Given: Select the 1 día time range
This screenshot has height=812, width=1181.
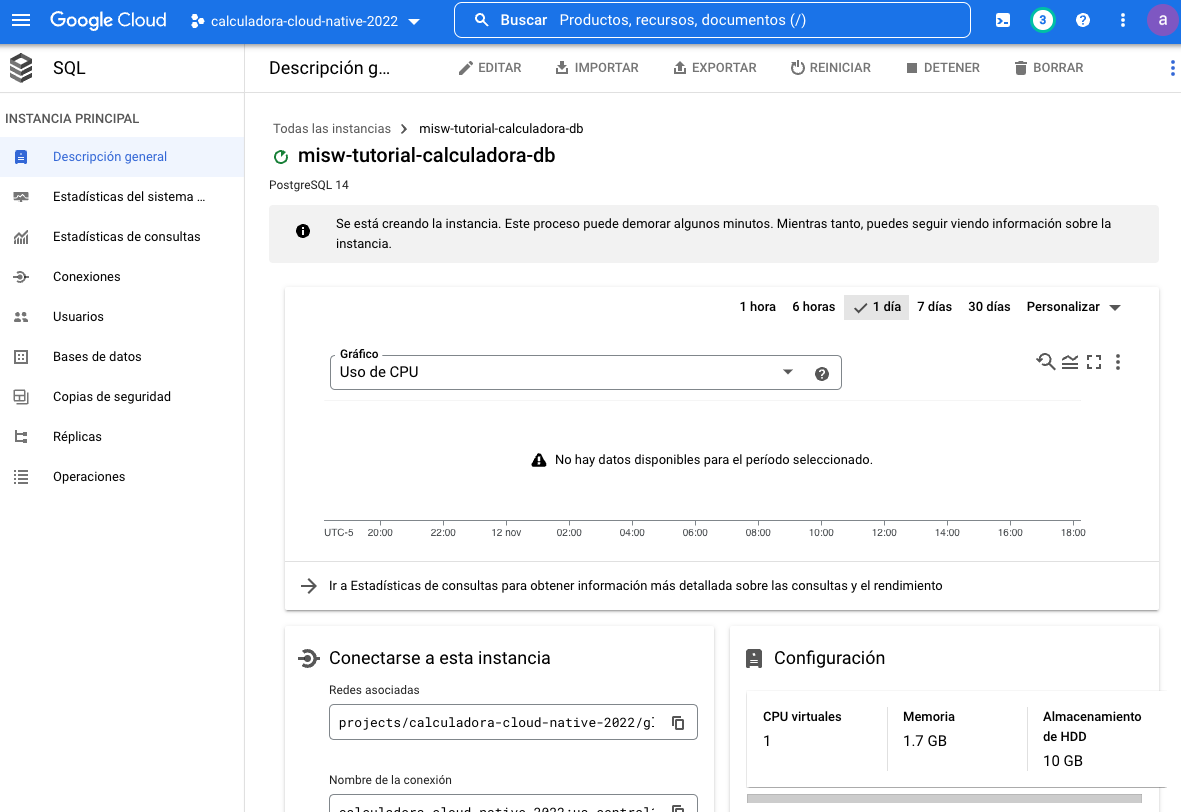Looking at the screenshot, I should (x=877, y=307).
